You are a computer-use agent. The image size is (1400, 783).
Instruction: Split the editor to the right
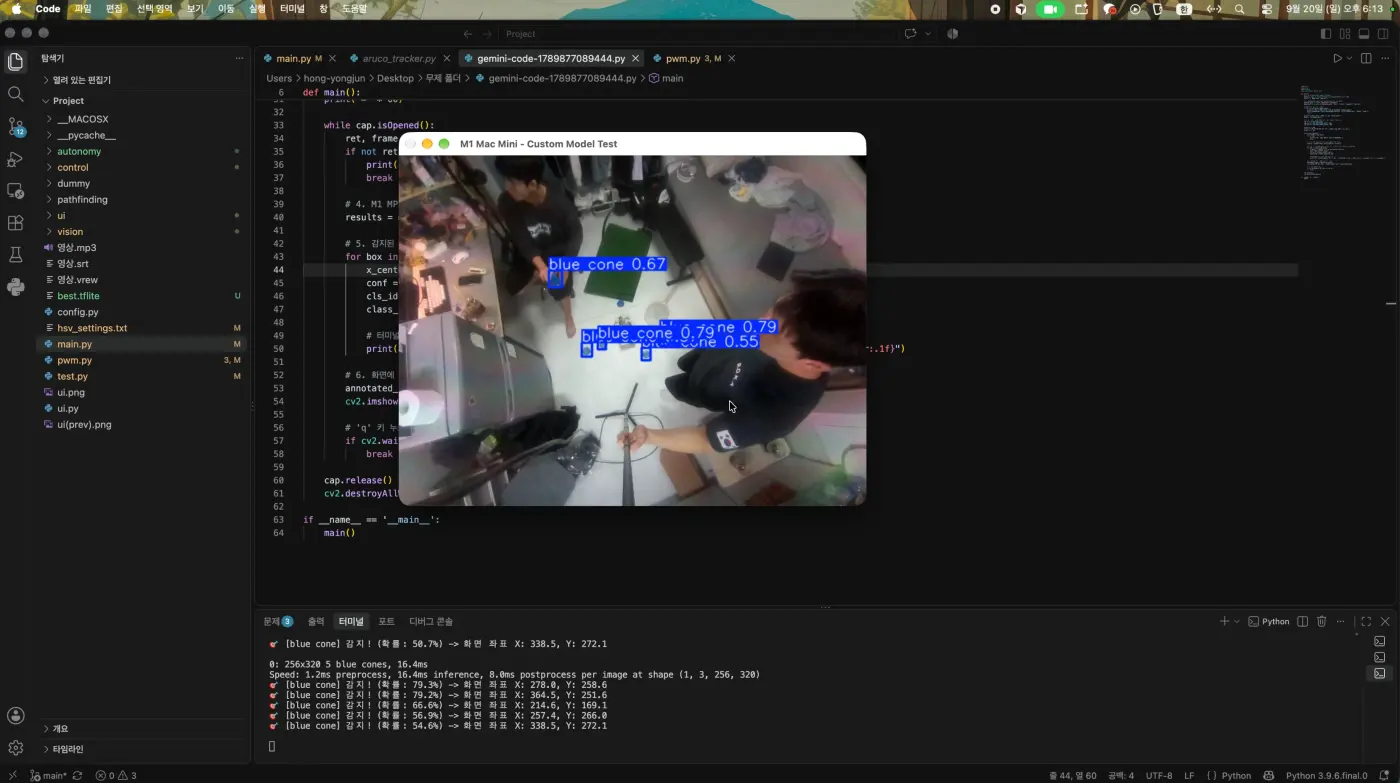(1365, 58)
